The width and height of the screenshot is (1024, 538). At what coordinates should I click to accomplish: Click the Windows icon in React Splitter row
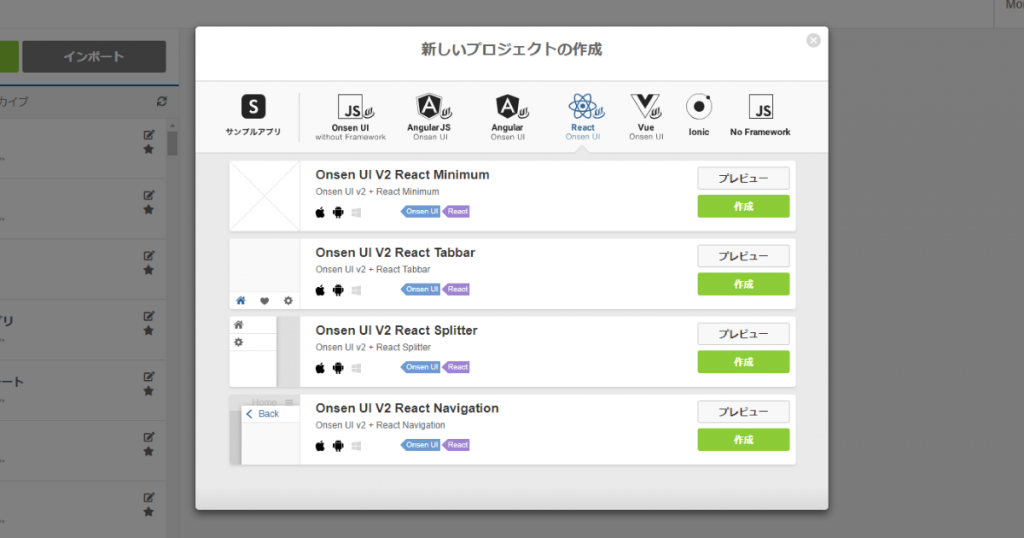tap(357, 368)
